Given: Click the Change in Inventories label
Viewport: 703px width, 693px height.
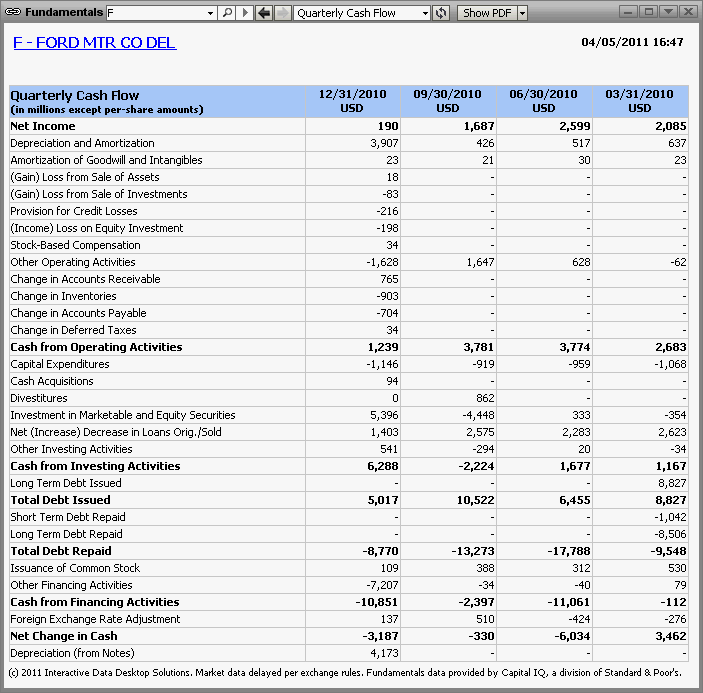Looking at the screenshot, I should 63,296.
